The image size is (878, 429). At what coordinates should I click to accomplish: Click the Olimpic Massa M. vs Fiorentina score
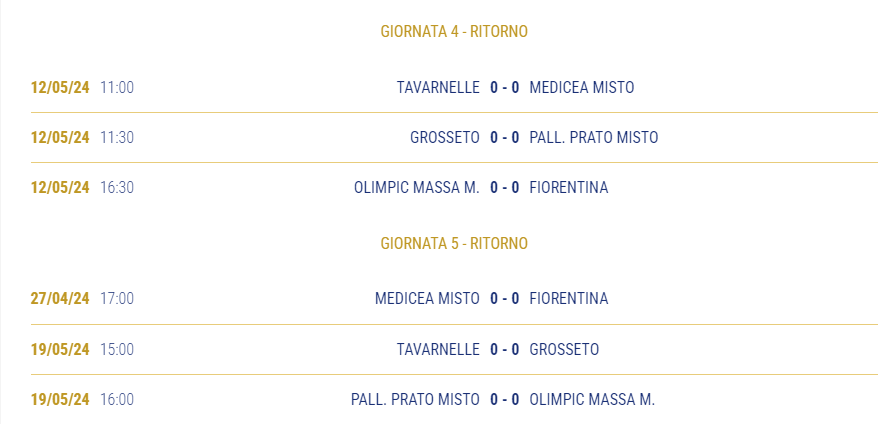(x=505, y=187)
